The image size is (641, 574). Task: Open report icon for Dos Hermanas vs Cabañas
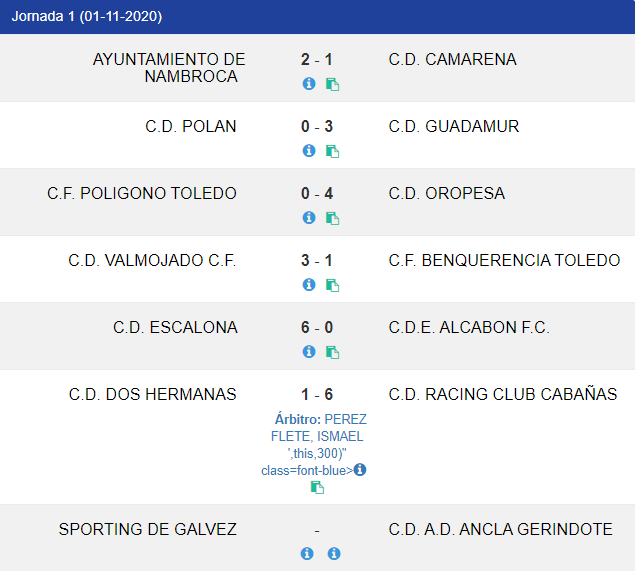tap(317, 487)
